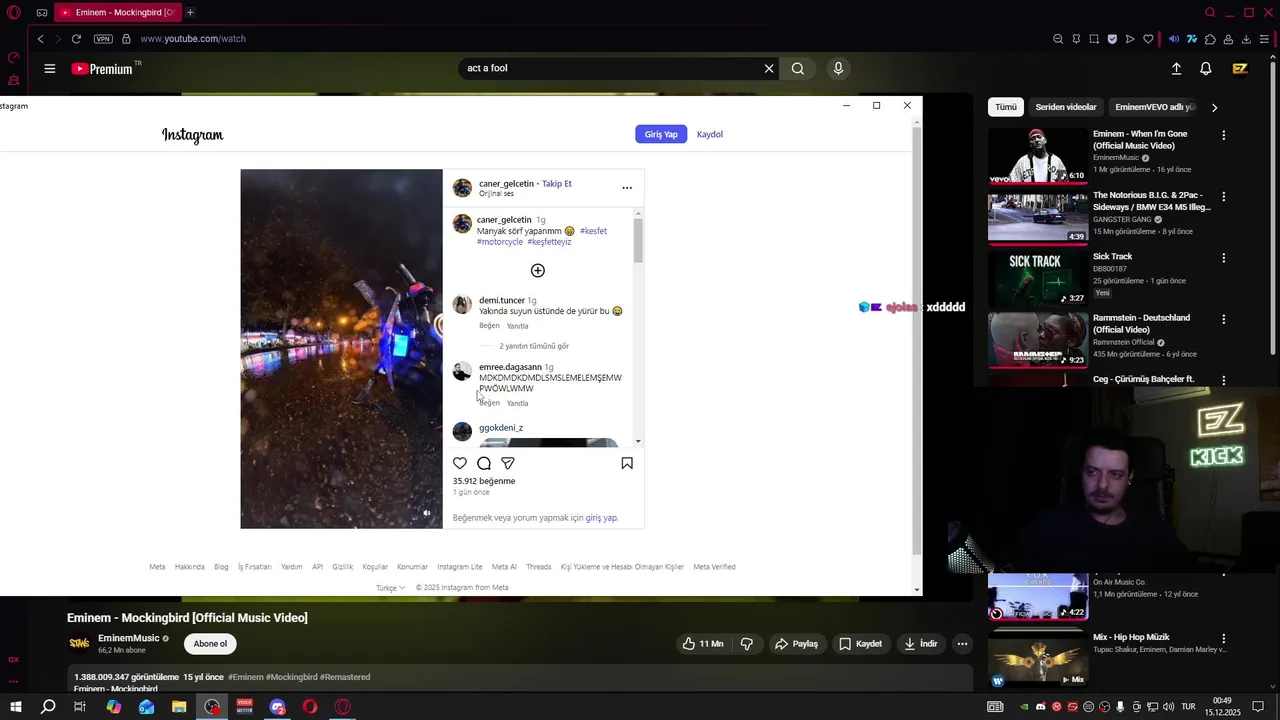Open the Türkçe language dropdown on Instagram
The image size is (1280, 720).
coord(391,588)
